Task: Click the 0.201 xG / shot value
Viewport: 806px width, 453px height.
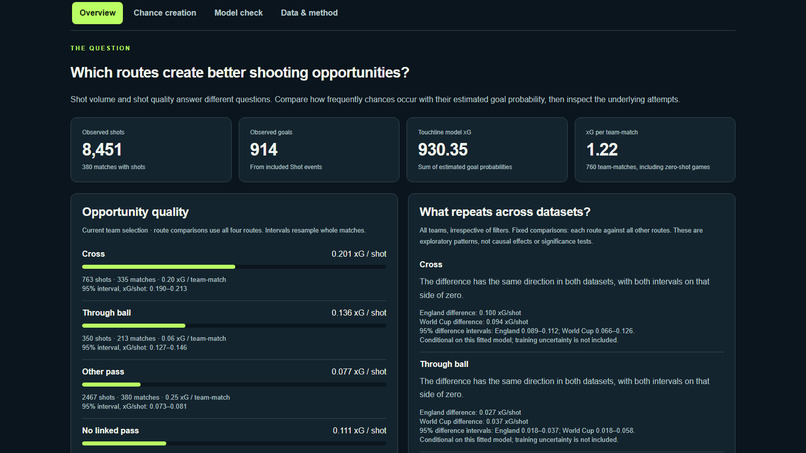Action: coord(359,254)
